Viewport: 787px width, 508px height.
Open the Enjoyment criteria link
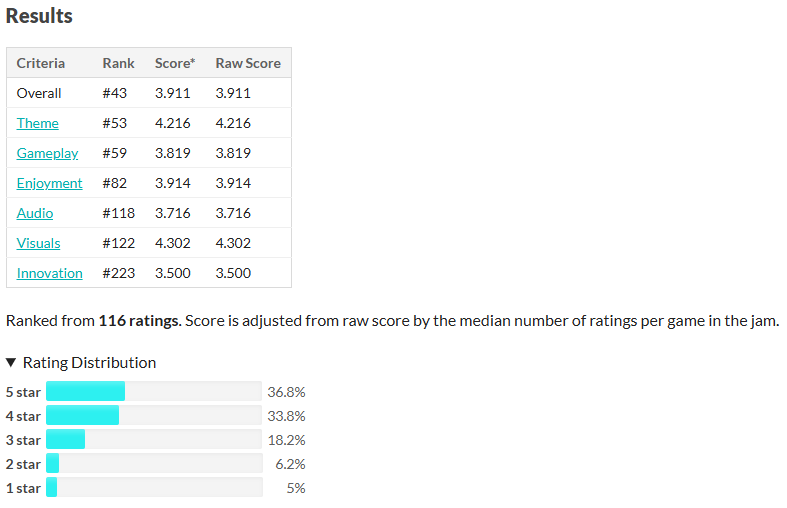click(x=49, y=183)
